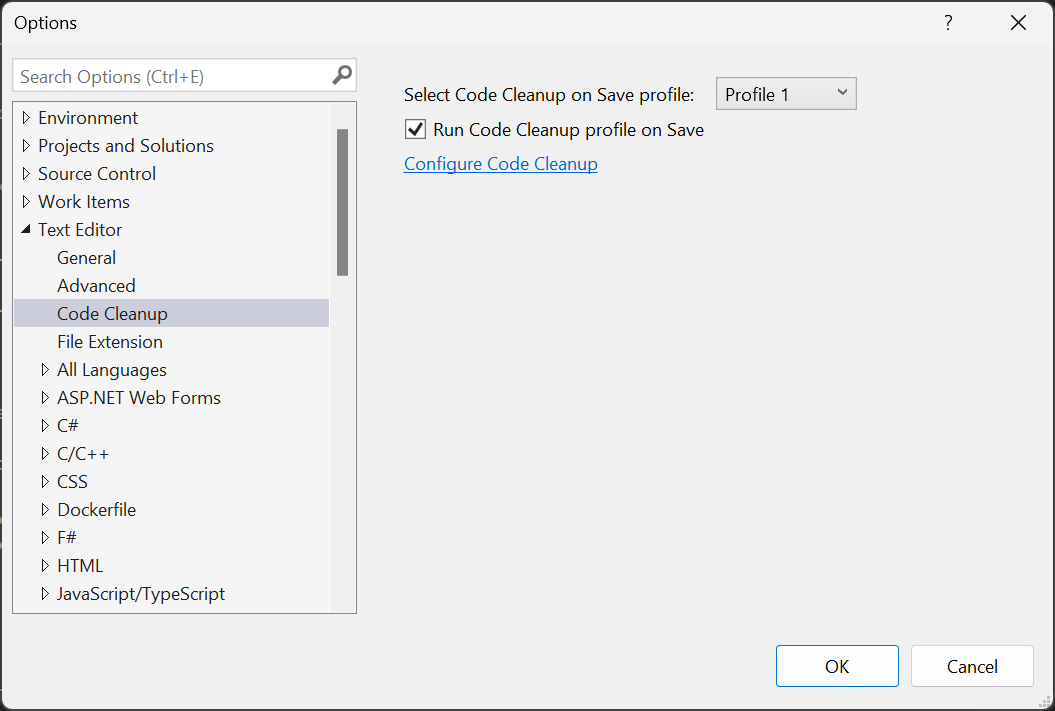This screenshot has width=1055, height=711.
Task: Collapse the Text Editor node
Action: pos(26,230)
